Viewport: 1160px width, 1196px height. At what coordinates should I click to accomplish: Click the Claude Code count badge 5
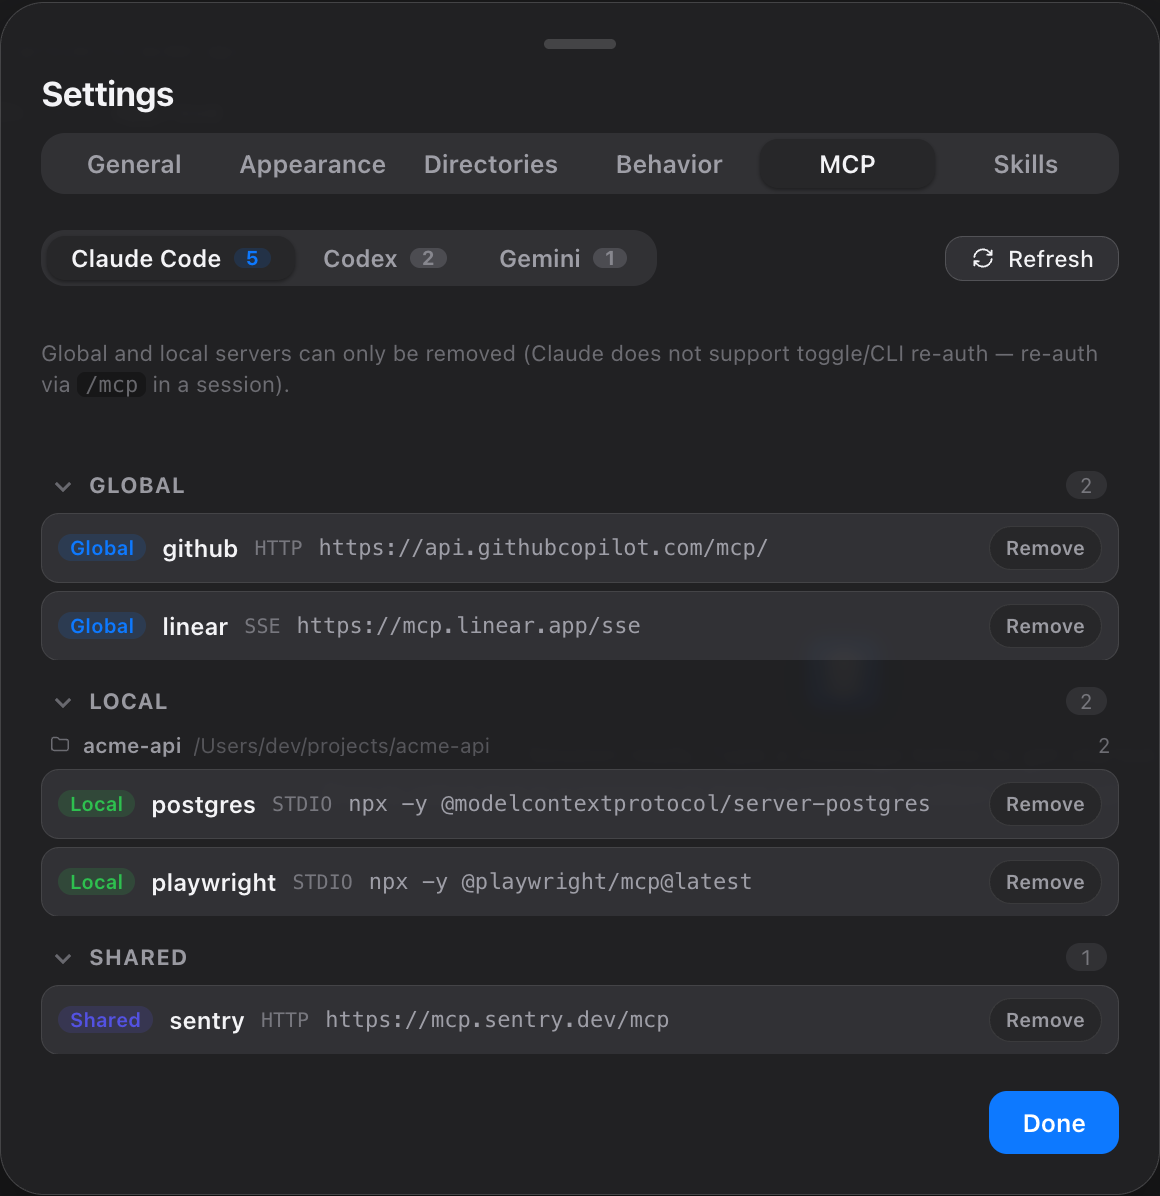pyautogui.click(x=252, y=259)
